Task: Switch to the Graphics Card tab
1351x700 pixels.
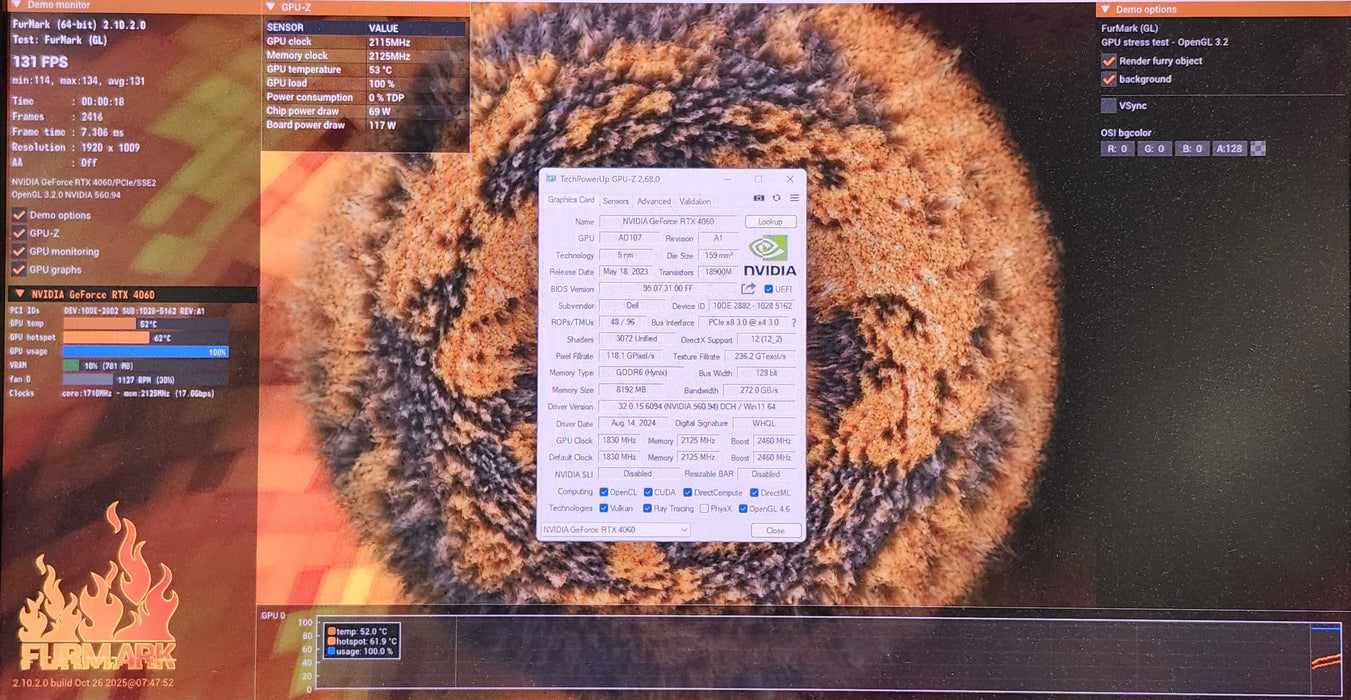Action: tap(570, 200)
